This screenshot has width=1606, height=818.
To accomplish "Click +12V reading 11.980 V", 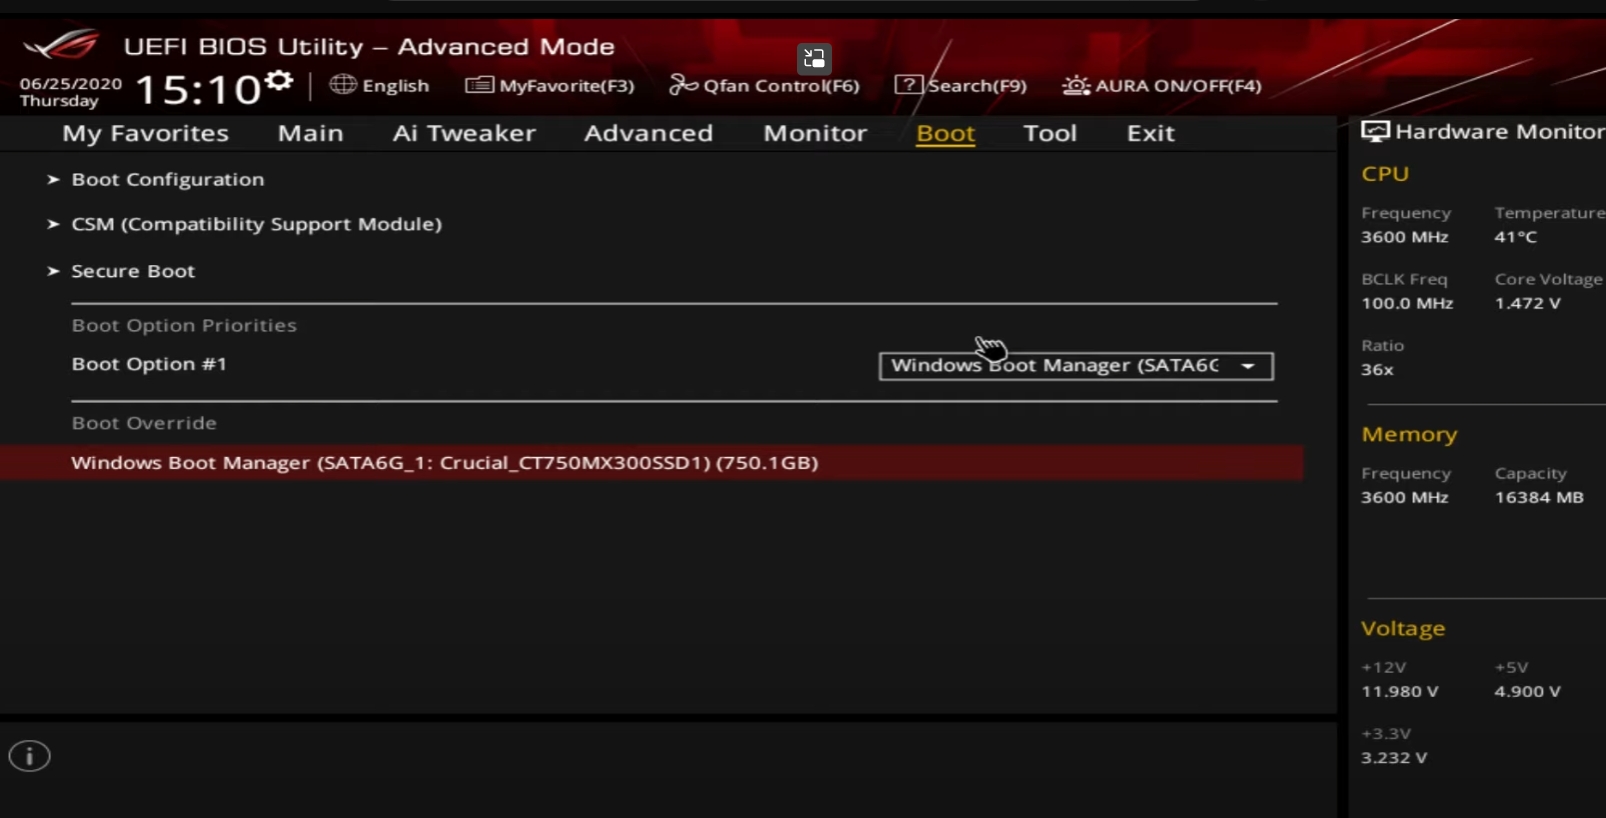I will (x=1399, y=691).
